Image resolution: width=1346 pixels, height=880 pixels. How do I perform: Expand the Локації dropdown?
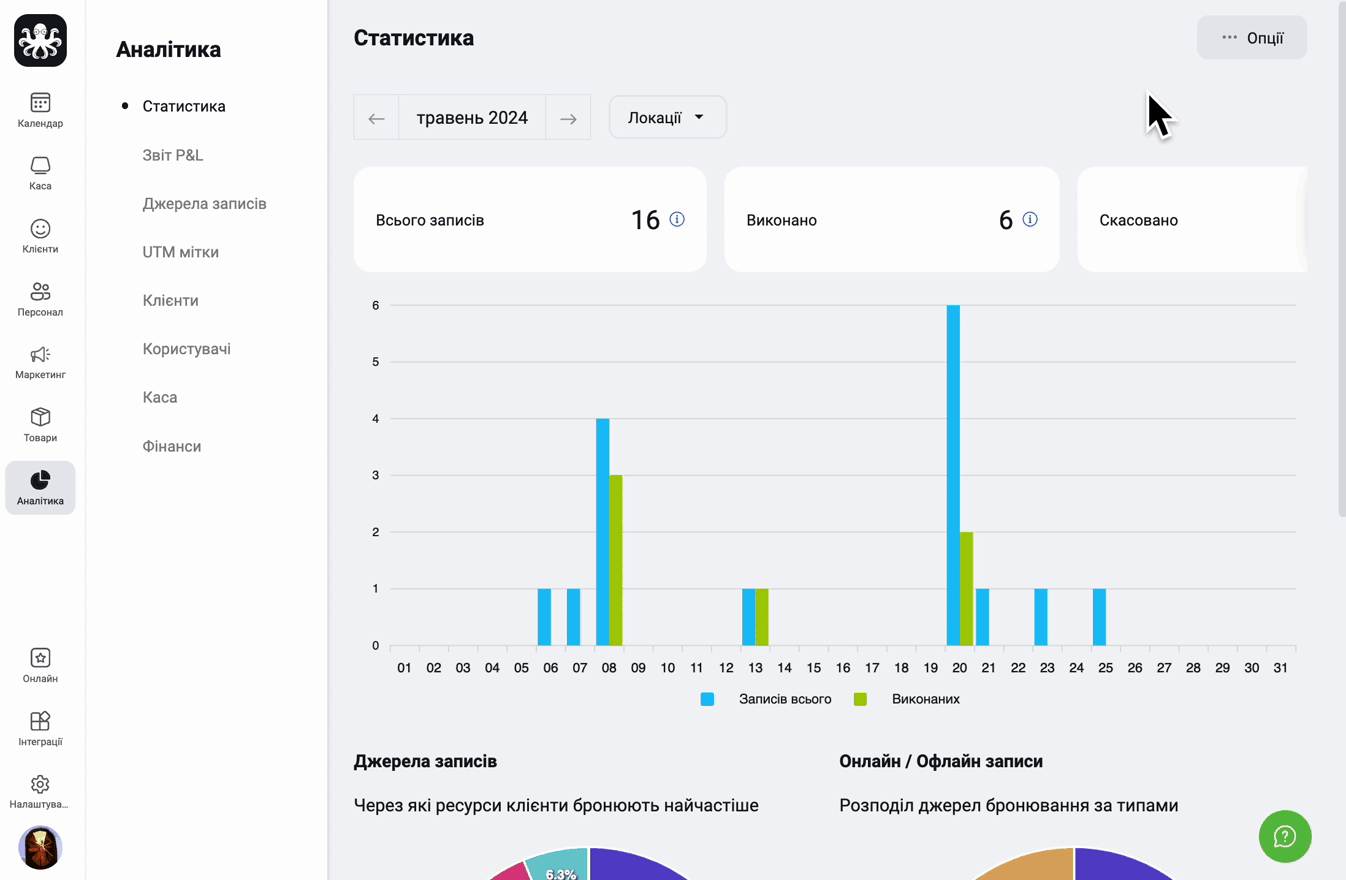[667, 118]
